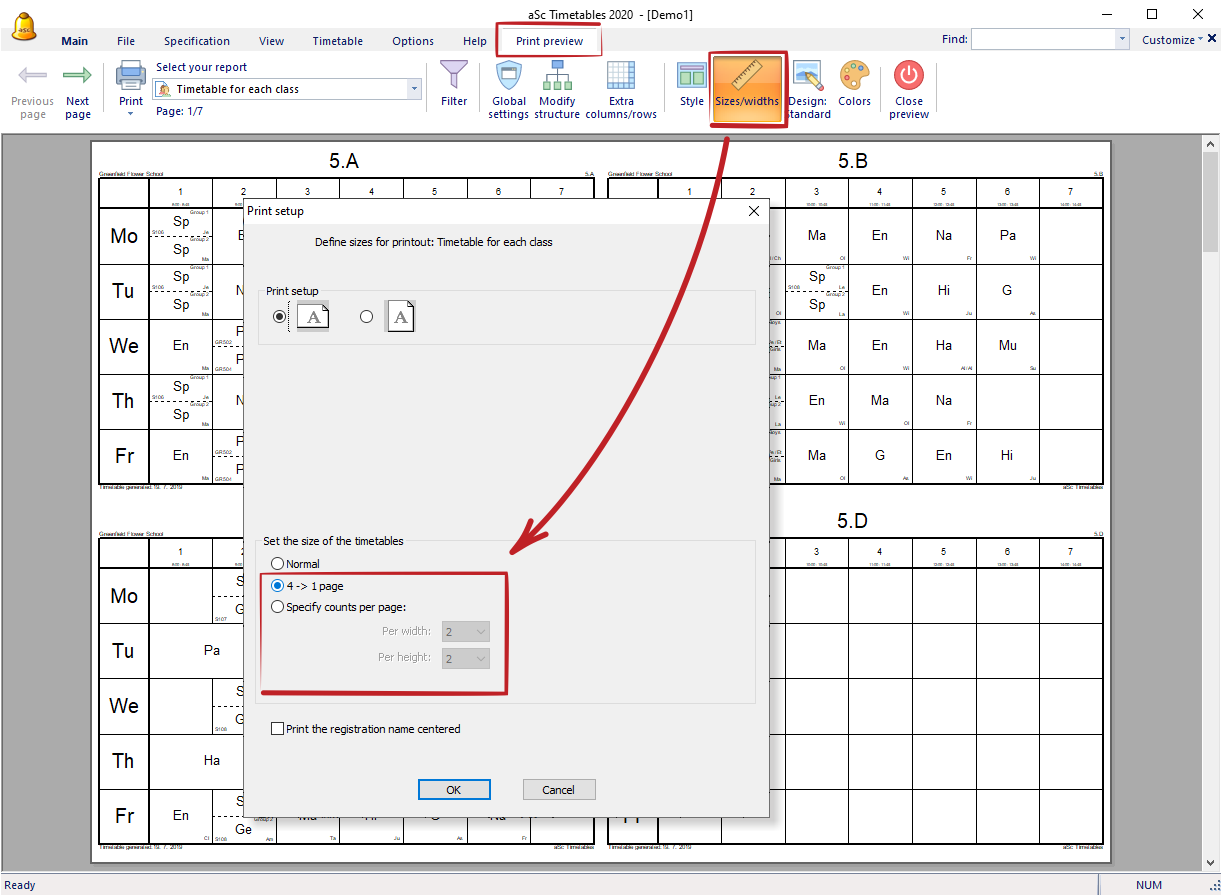Open Extra columns/rows grid icon
Viewport: 1222px width, 896px height.
(621, 77)
